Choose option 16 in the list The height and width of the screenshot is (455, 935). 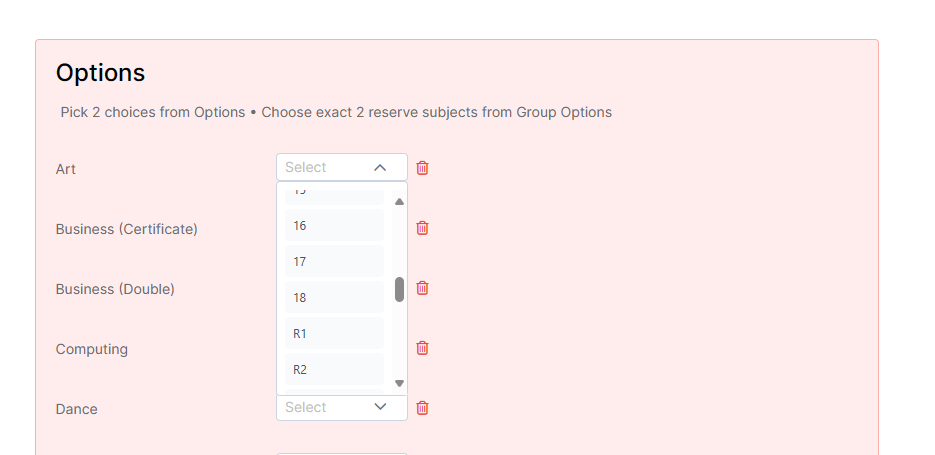tap(335, 225)
